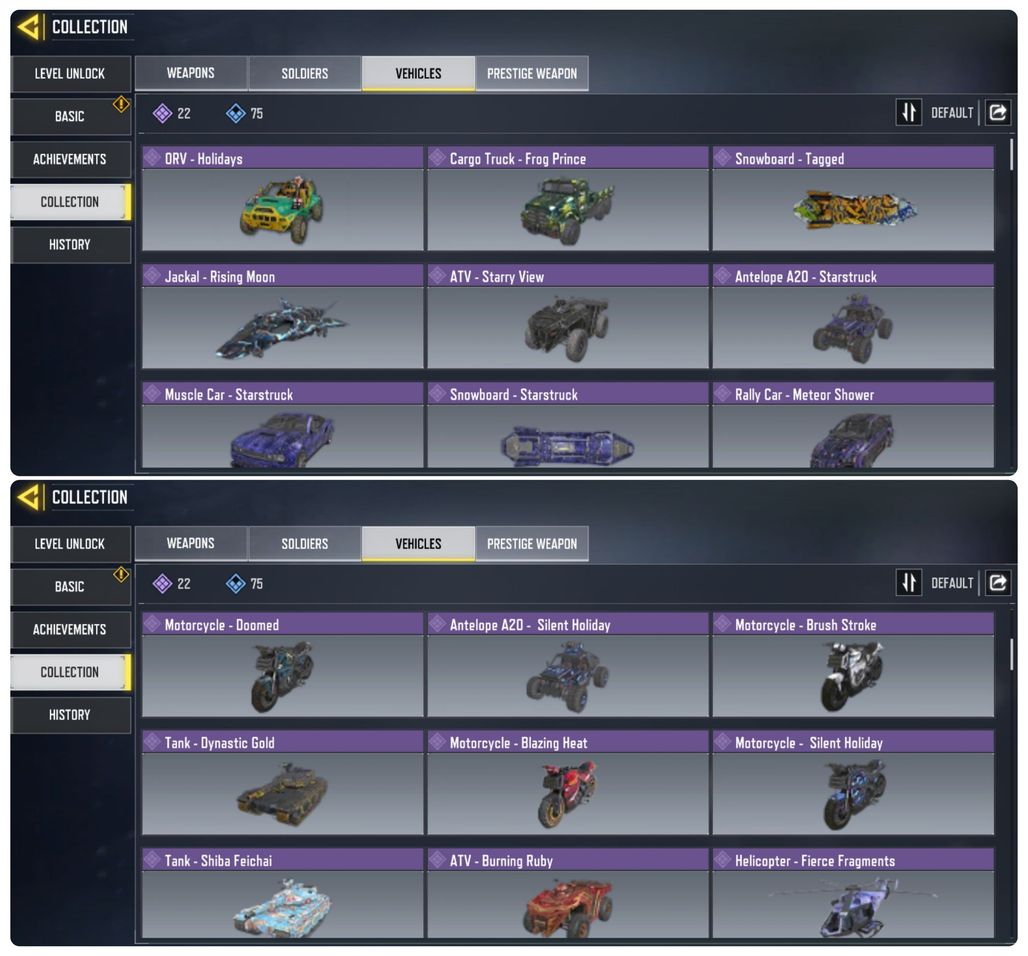Open Level Unlock in the upper sidebar
1028x956 pixels.
70,73
